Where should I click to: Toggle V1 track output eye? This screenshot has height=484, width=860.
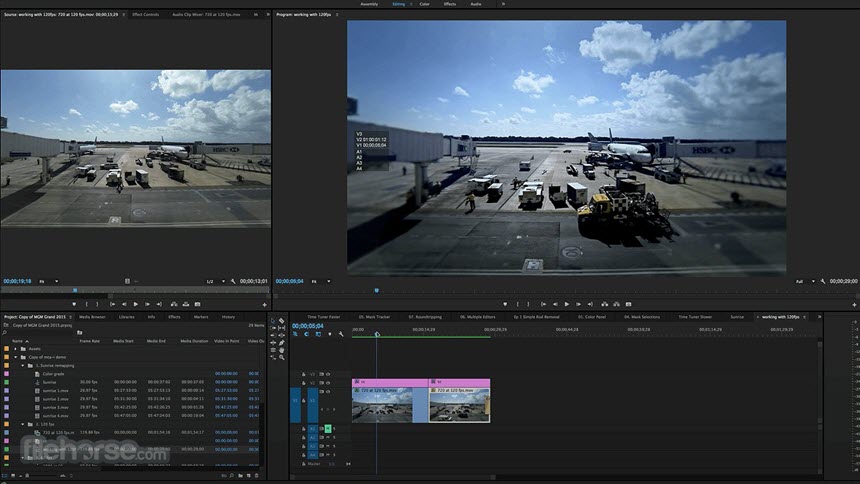[x=328, y=392]
